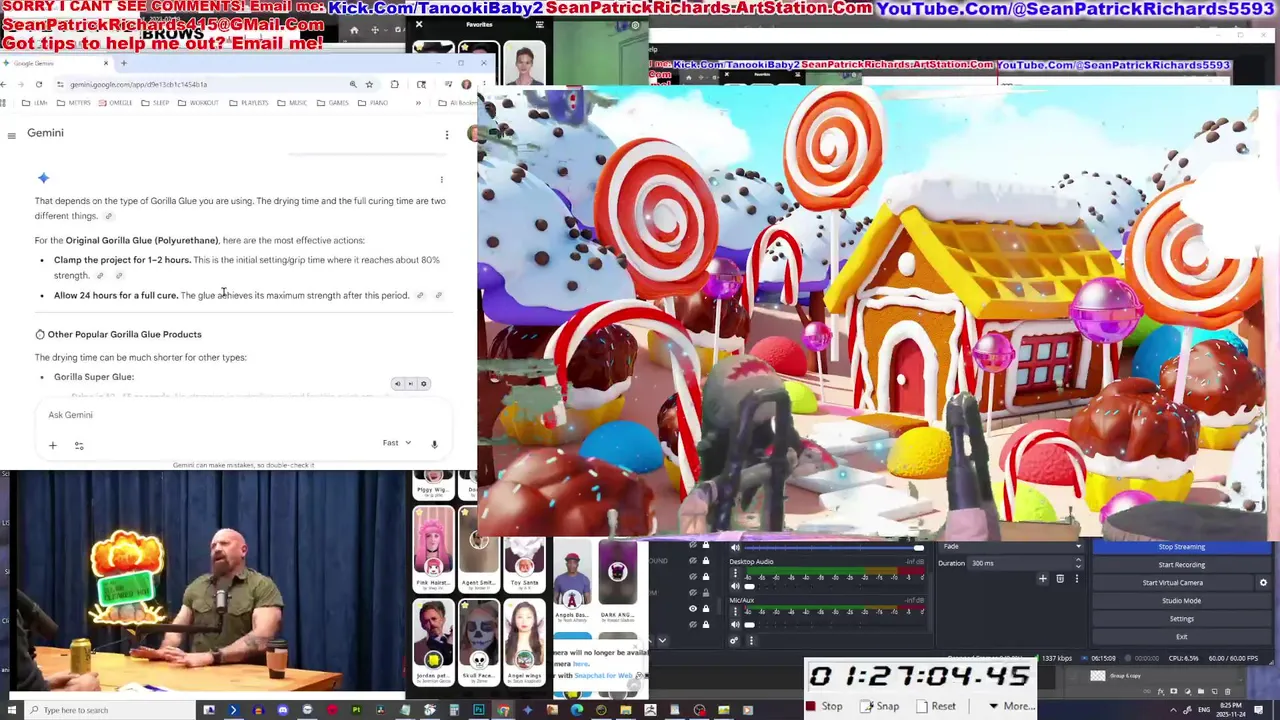Select 'Group 6 copy' layer in Photoshop

coord(1124,676)
